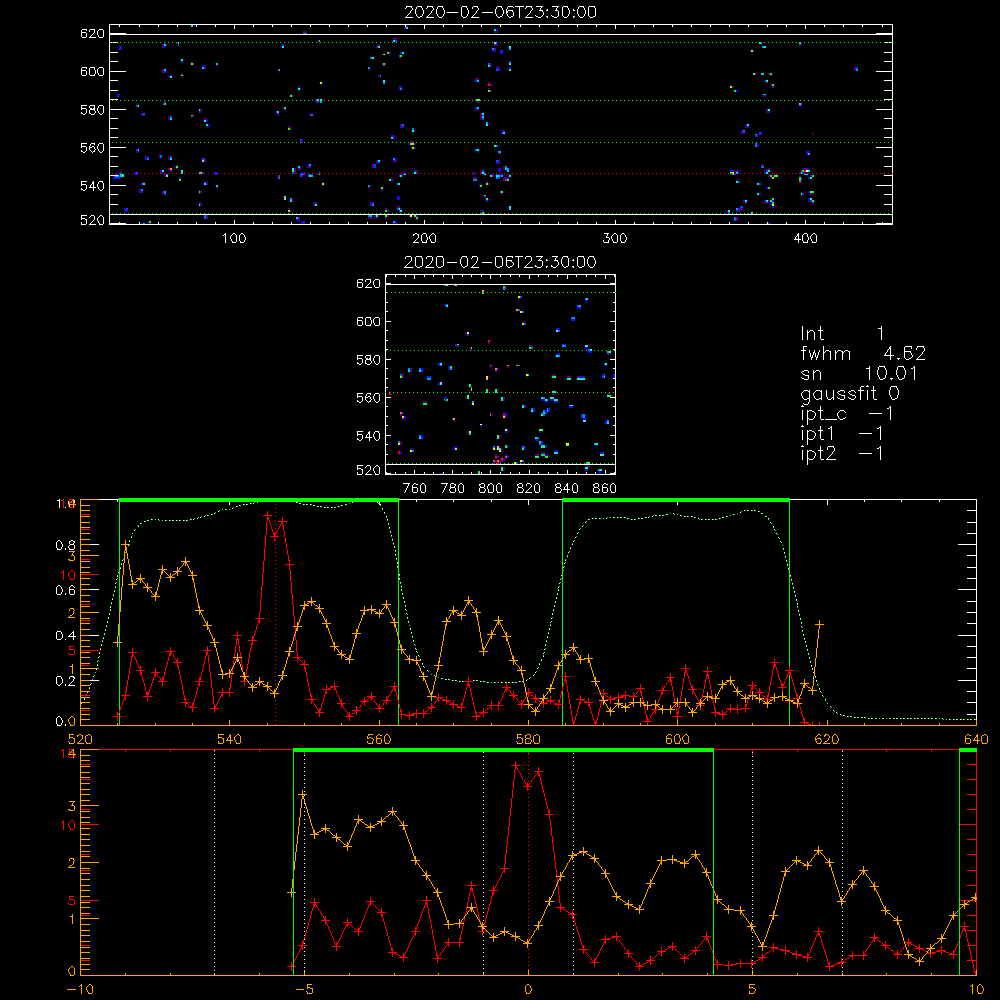This screenshot has height=1000, width=1000.
Task: Click x-axis label 5 below the bottom plot
Action: (x=752, y=990)
